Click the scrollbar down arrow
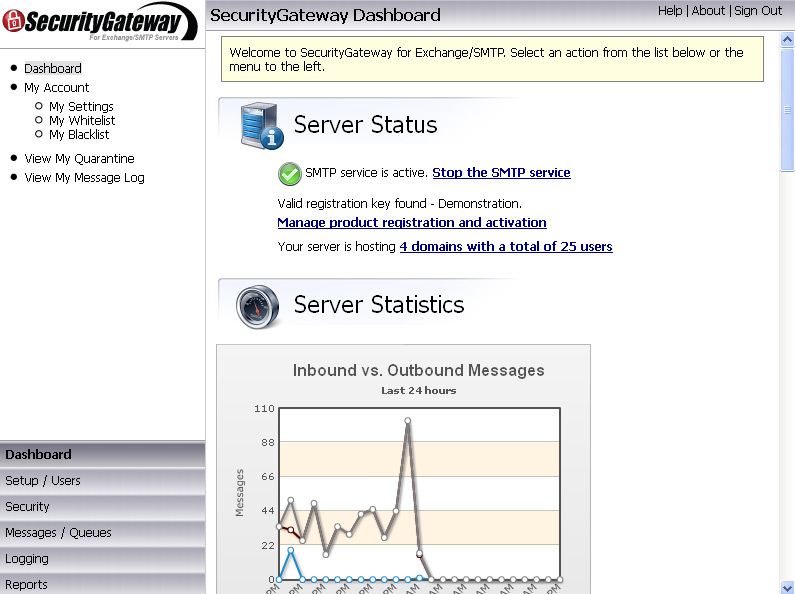Image resolution: width=795 pixels, height=594 pixels. click(787, 587)
